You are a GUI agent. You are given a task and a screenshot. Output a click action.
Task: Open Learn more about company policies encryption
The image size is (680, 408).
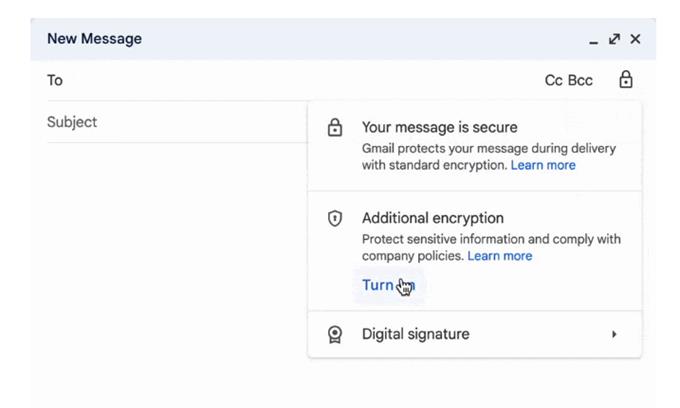pyautogui.click(x=500, y=256)
